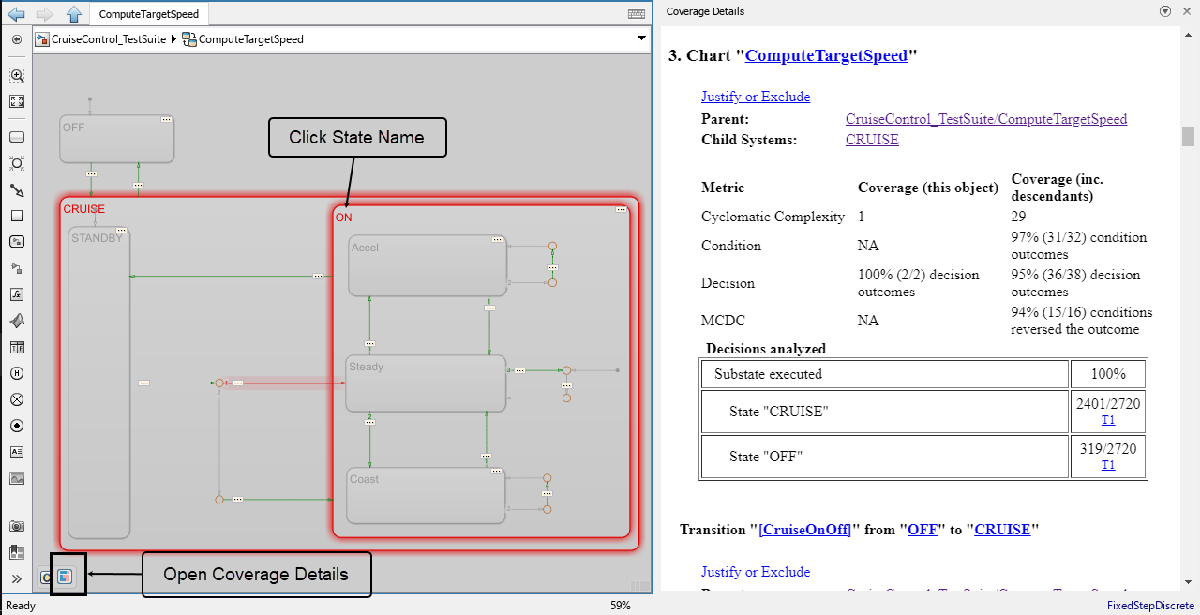Click the second Justify or Exclude link
This screenshot has width=1200, height=615.
755,572
